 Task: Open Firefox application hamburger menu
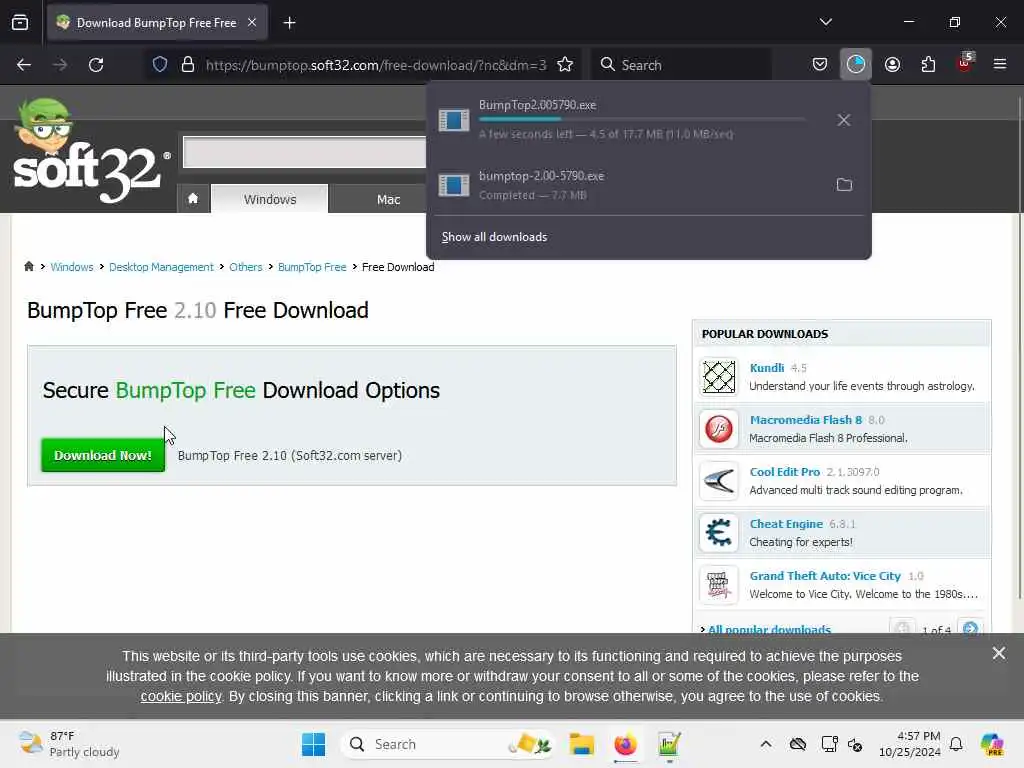click(1000, 65)
